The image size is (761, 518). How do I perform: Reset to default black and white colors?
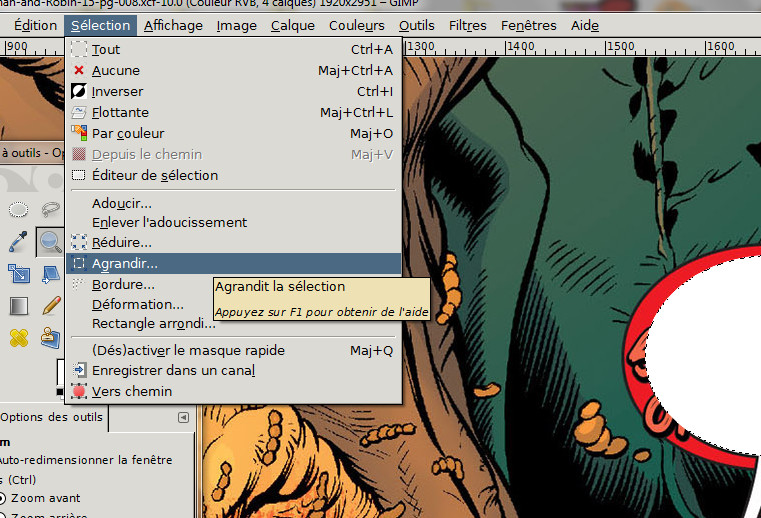coord(60,391)
